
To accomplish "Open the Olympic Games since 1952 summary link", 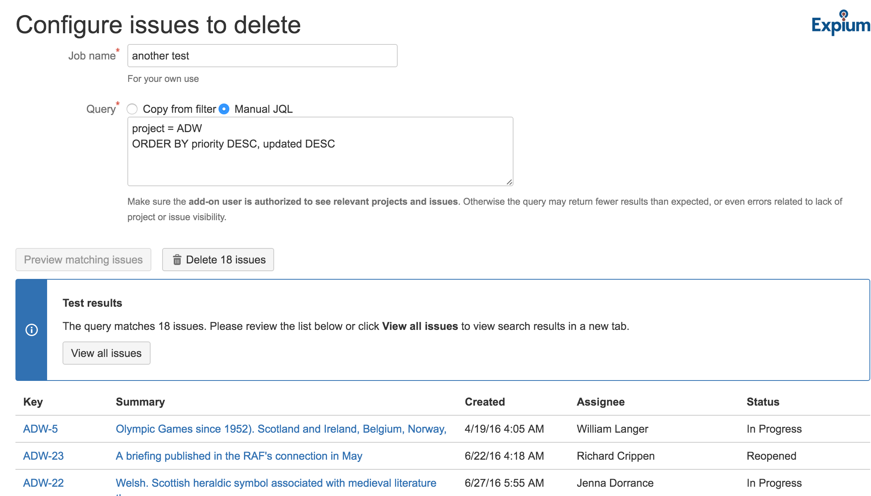I will pos(281,429).
